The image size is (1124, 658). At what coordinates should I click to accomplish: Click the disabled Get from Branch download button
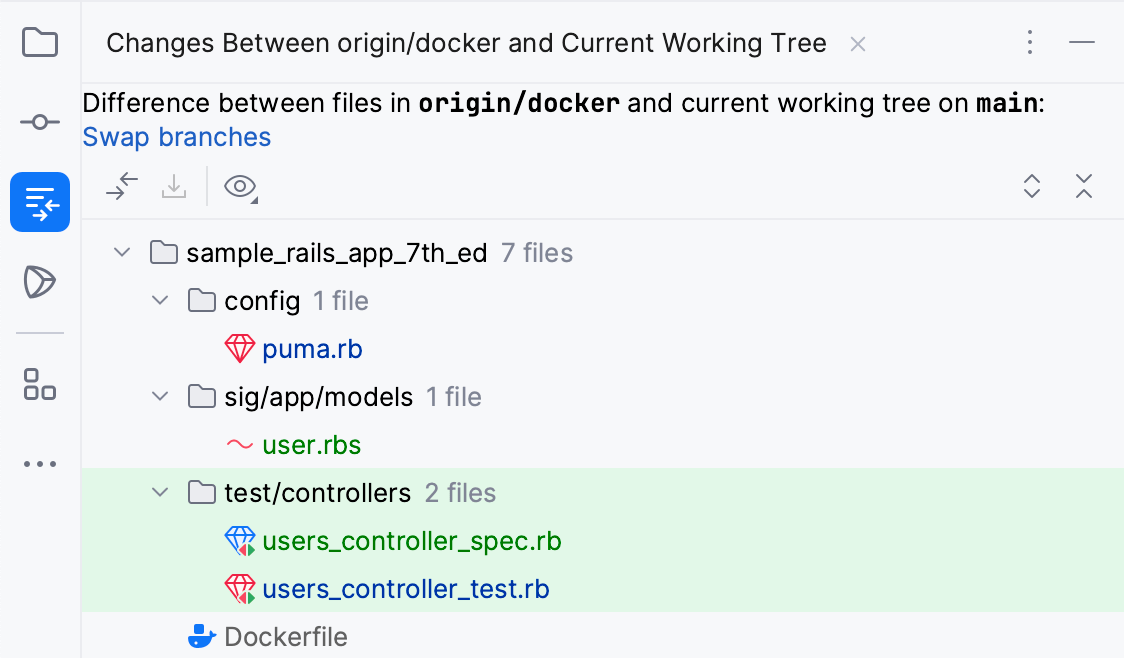(x=174, y=186)
